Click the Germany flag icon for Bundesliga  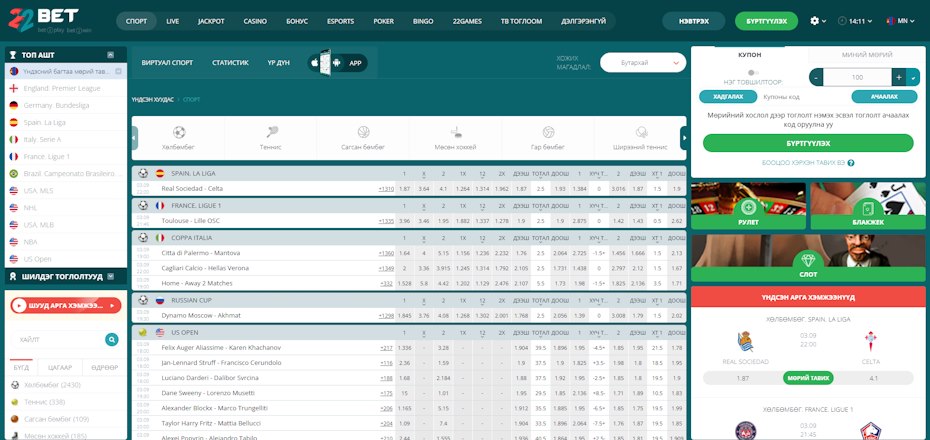(14, 106)
